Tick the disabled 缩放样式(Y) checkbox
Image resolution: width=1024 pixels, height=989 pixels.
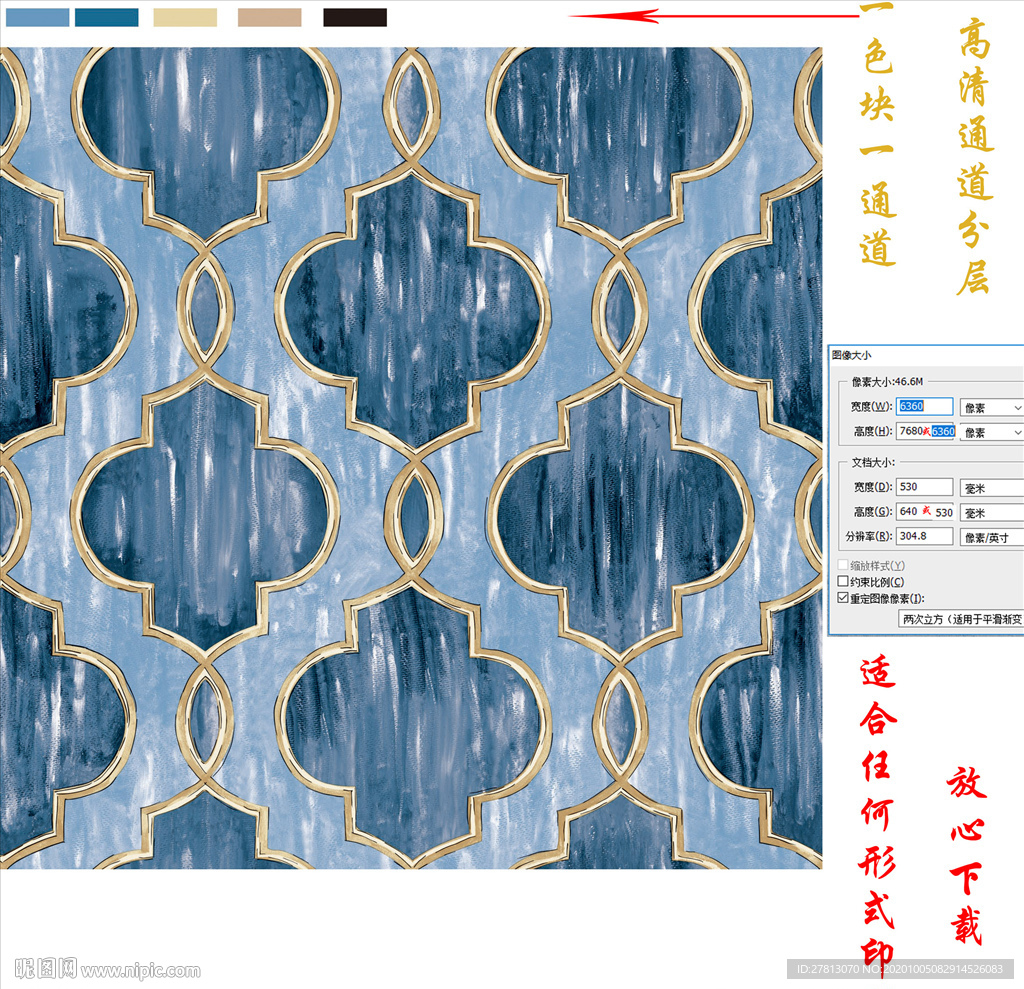(x=843, y=565)
